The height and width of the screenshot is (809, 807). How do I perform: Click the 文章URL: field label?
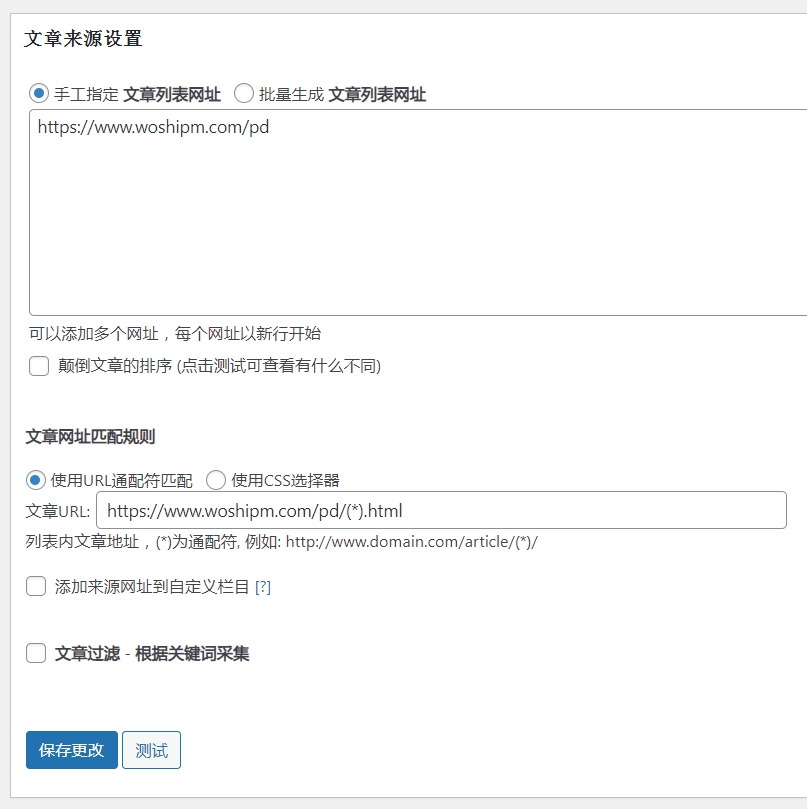[58, 511]
